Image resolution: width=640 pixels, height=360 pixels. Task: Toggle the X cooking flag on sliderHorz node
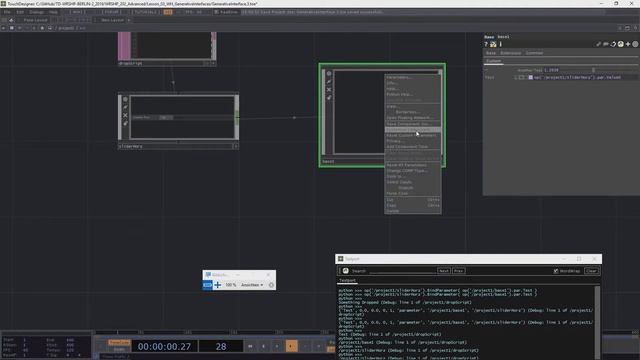pos(125,115)
